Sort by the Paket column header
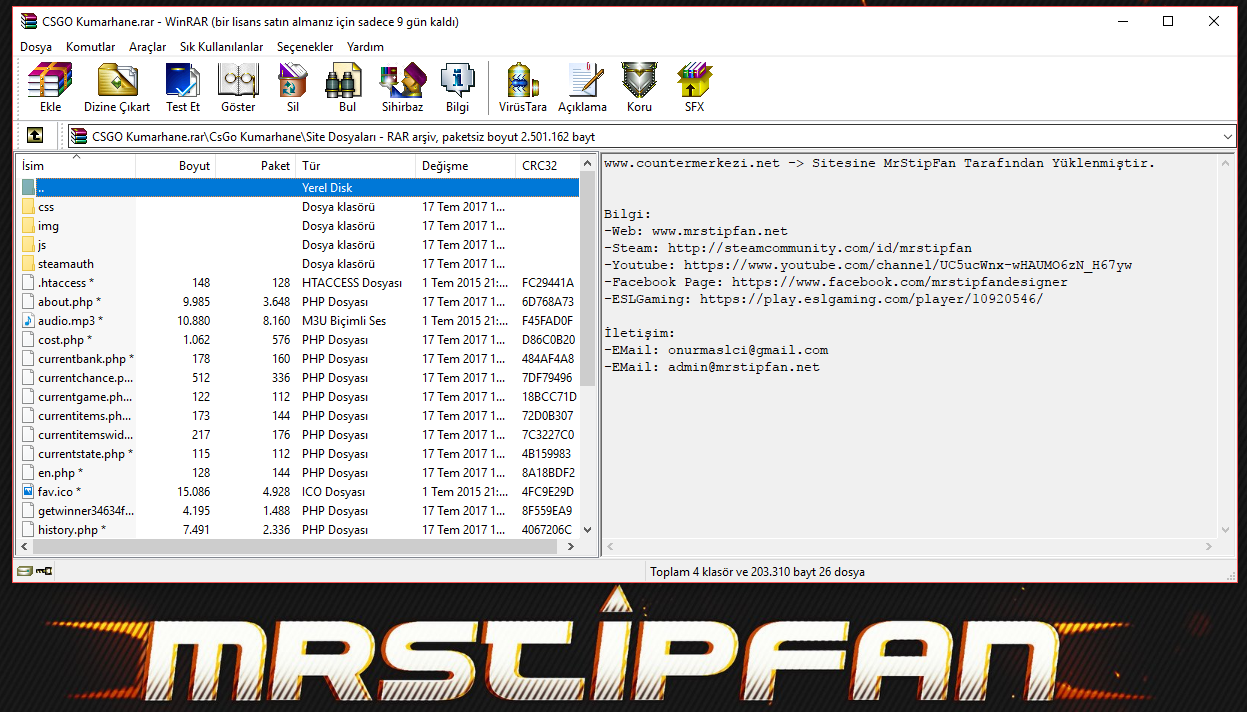Screen dimensions: 1247x712 (255, 166)
